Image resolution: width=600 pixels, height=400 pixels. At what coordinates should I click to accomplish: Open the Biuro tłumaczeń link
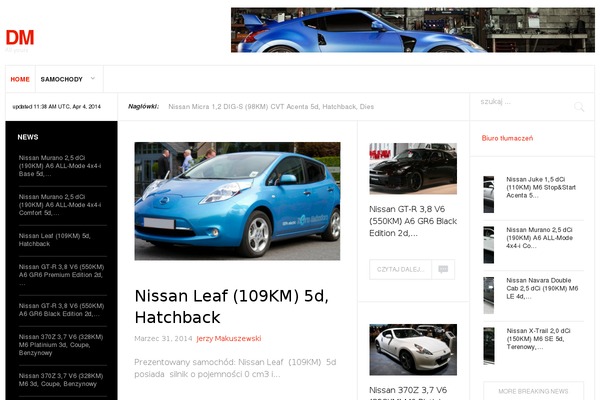click(507, 138)
